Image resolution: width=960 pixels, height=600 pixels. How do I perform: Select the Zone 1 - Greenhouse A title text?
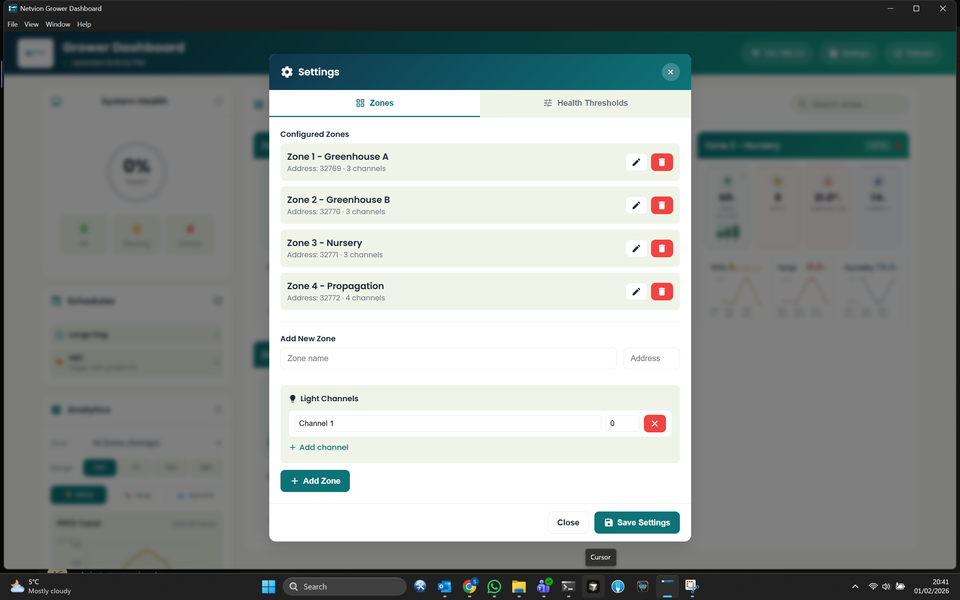click(337, 157)
